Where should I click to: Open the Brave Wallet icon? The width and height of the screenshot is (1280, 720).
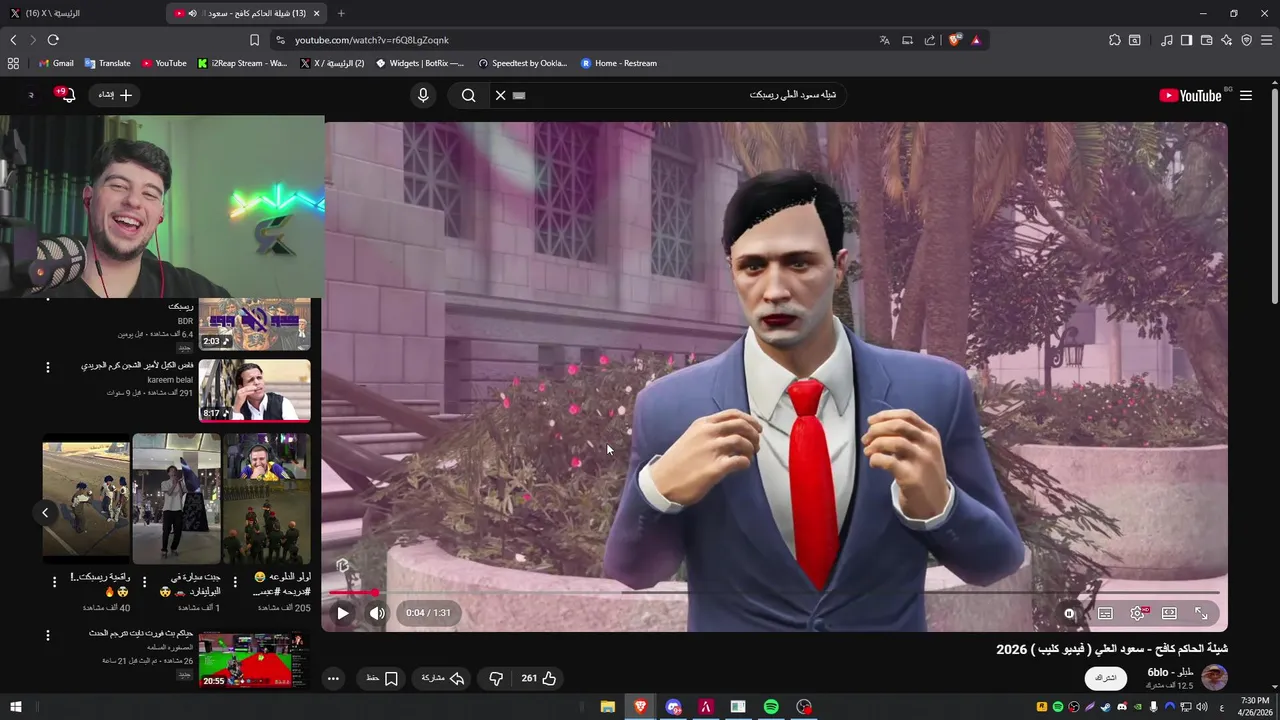[x=1206, y=40]
